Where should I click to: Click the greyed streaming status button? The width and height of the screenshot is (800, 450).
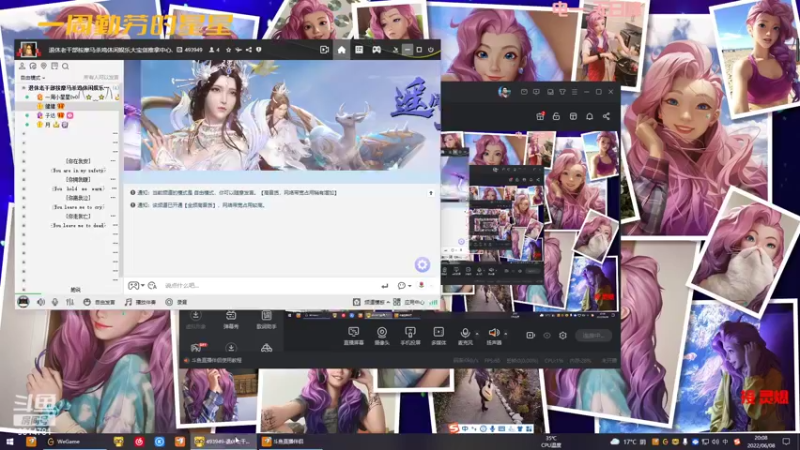point(593,335)
